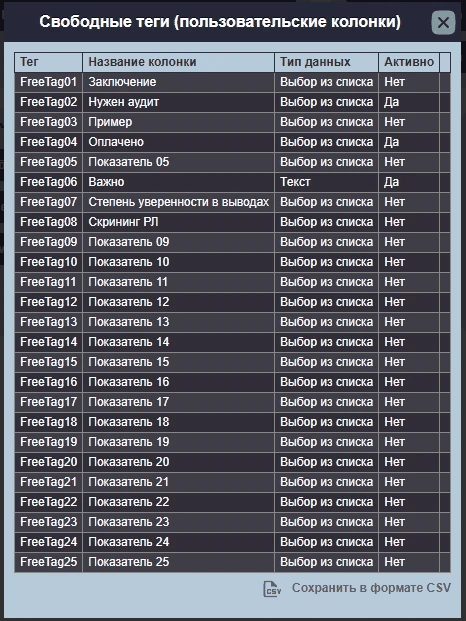Close the Свободные теги dialog

point(443,23)
